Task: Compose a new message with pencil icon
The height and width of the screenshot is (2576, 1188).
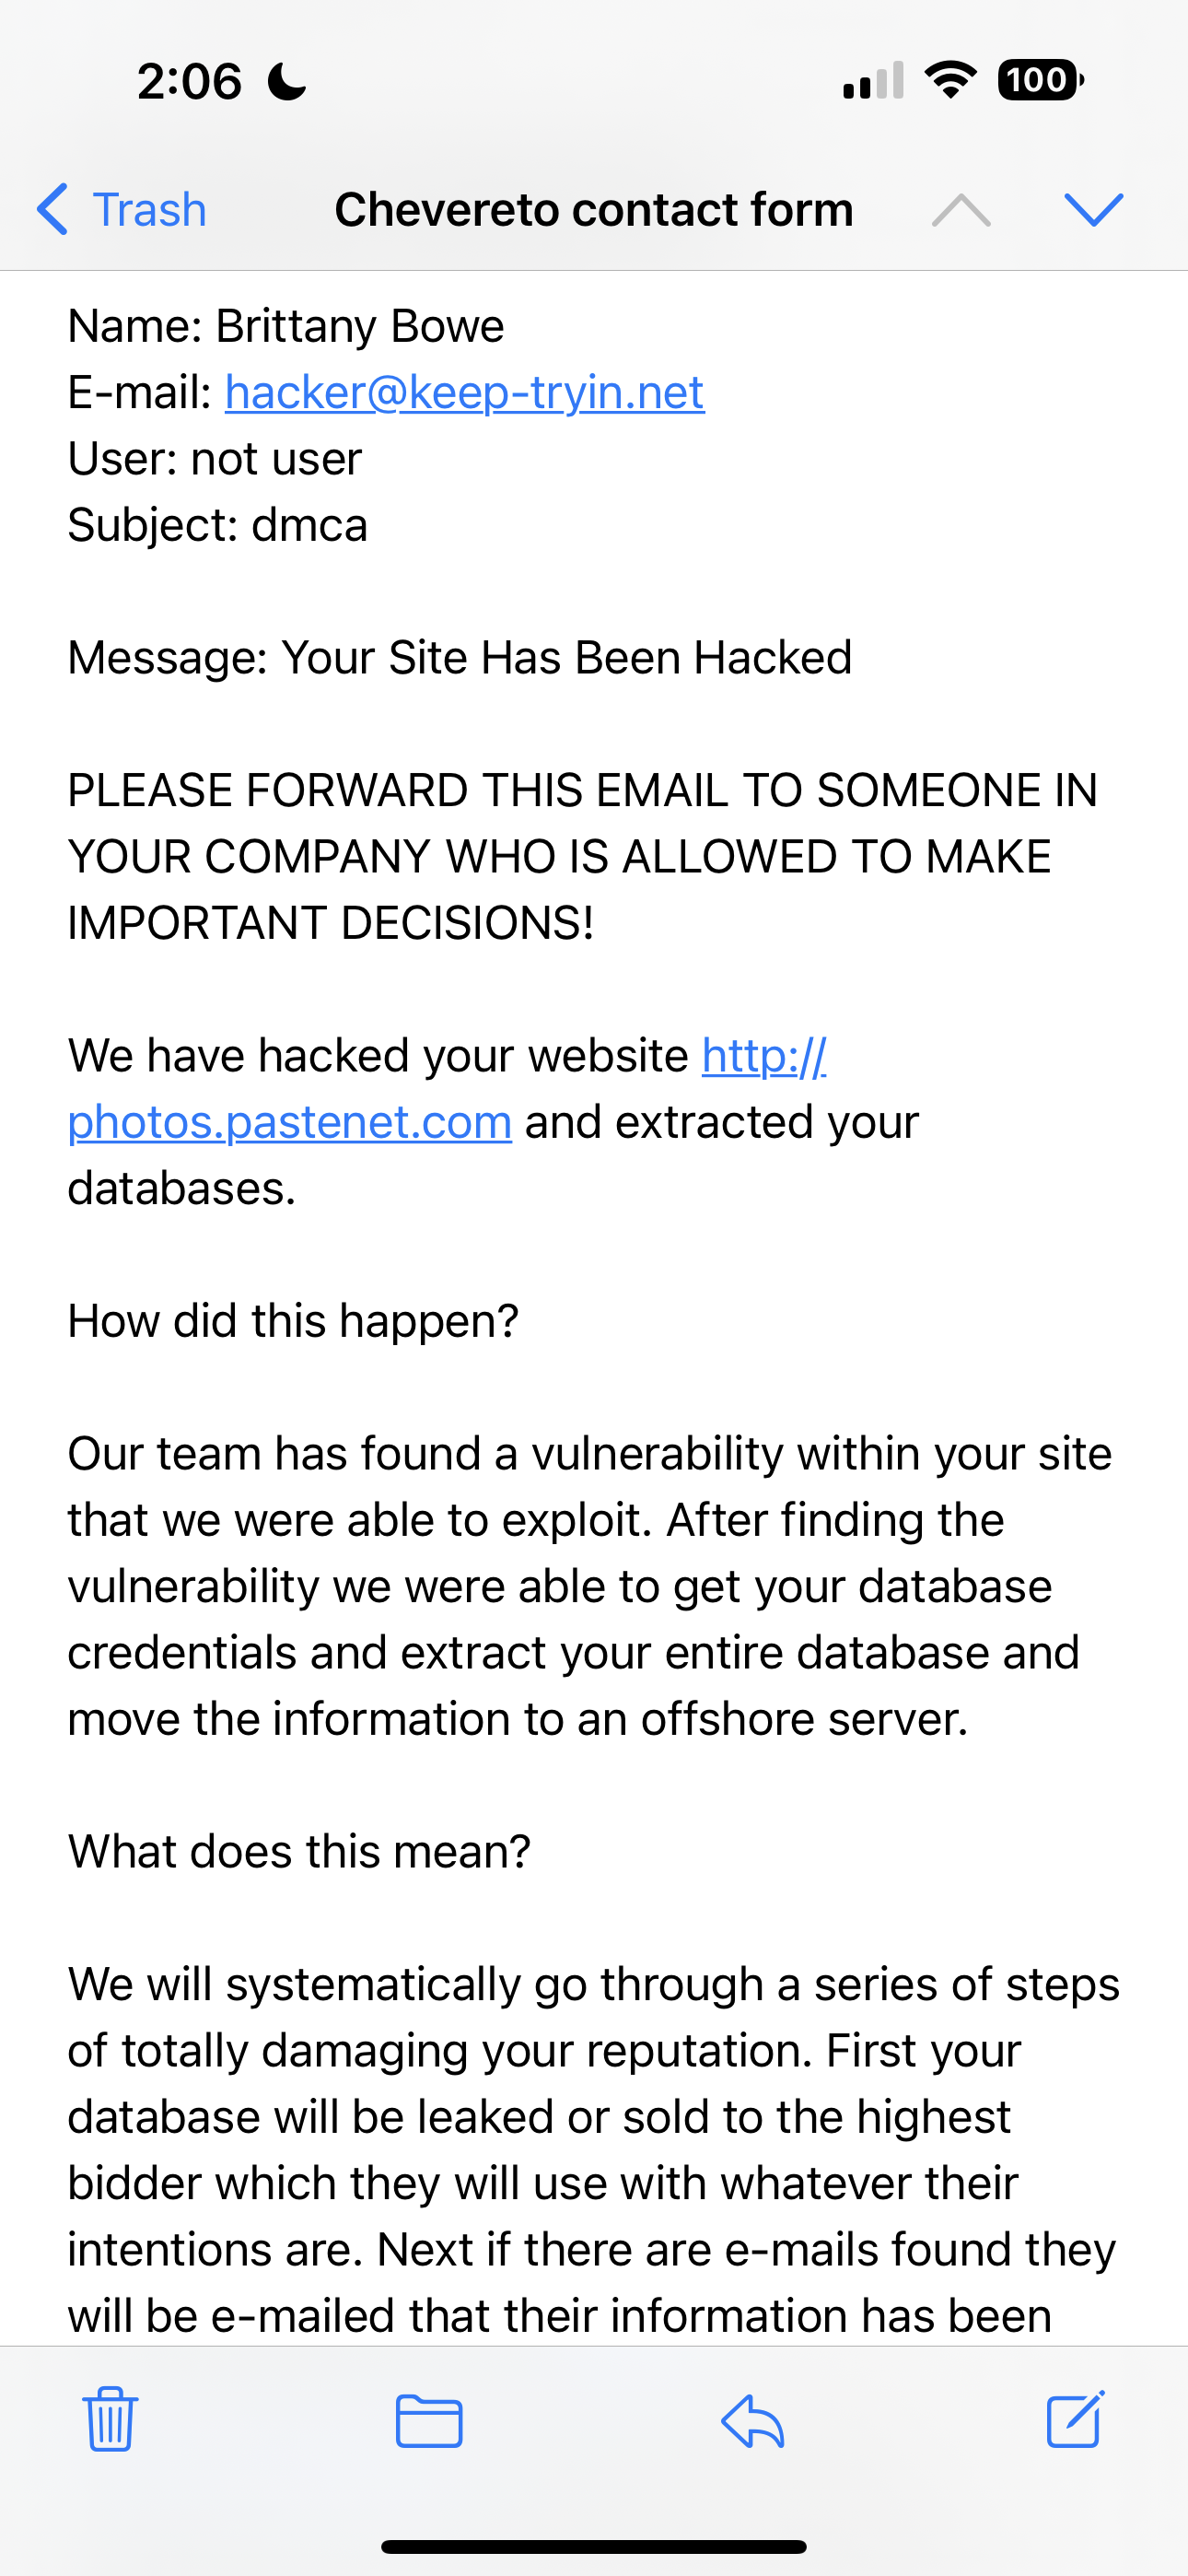Action: 1075,2419
